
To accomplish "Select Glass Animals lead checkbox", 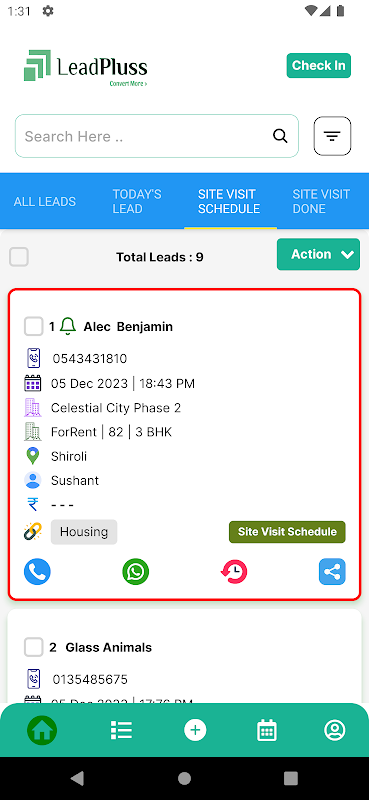I will pos(34,647).
